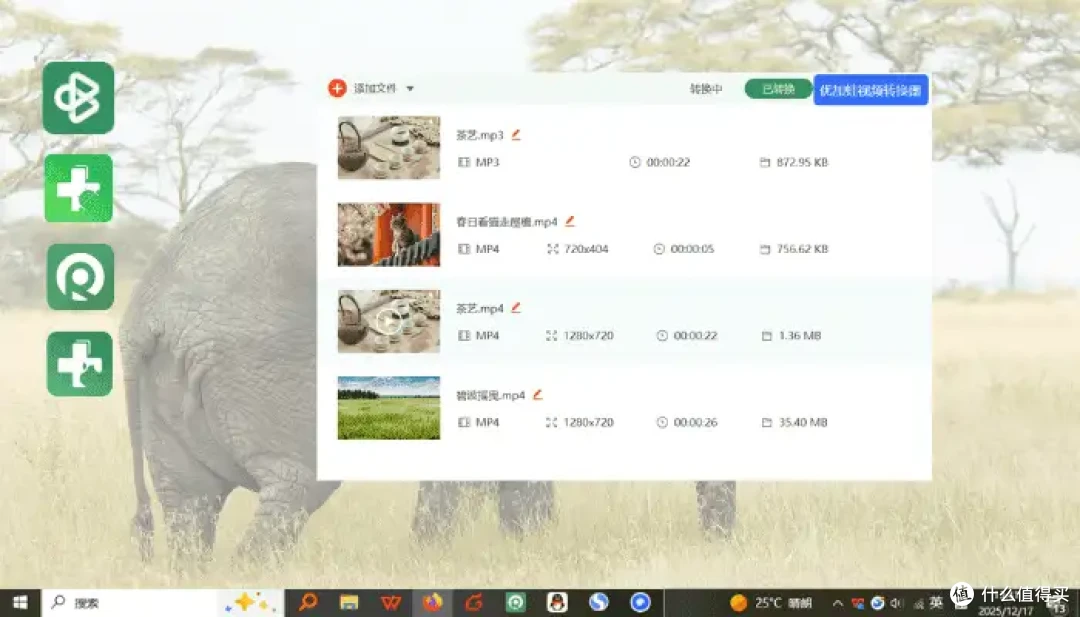1080x617 pixels.
Task: Click the rename pencil next to 春日看猫走屋檐.mp4
Action: coord(570,221)
